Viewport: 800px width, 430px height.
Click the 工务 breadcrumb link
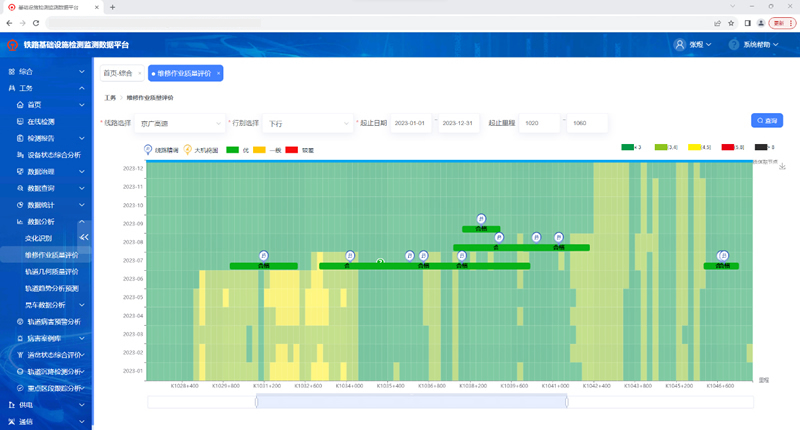click(x=110, y=98)
